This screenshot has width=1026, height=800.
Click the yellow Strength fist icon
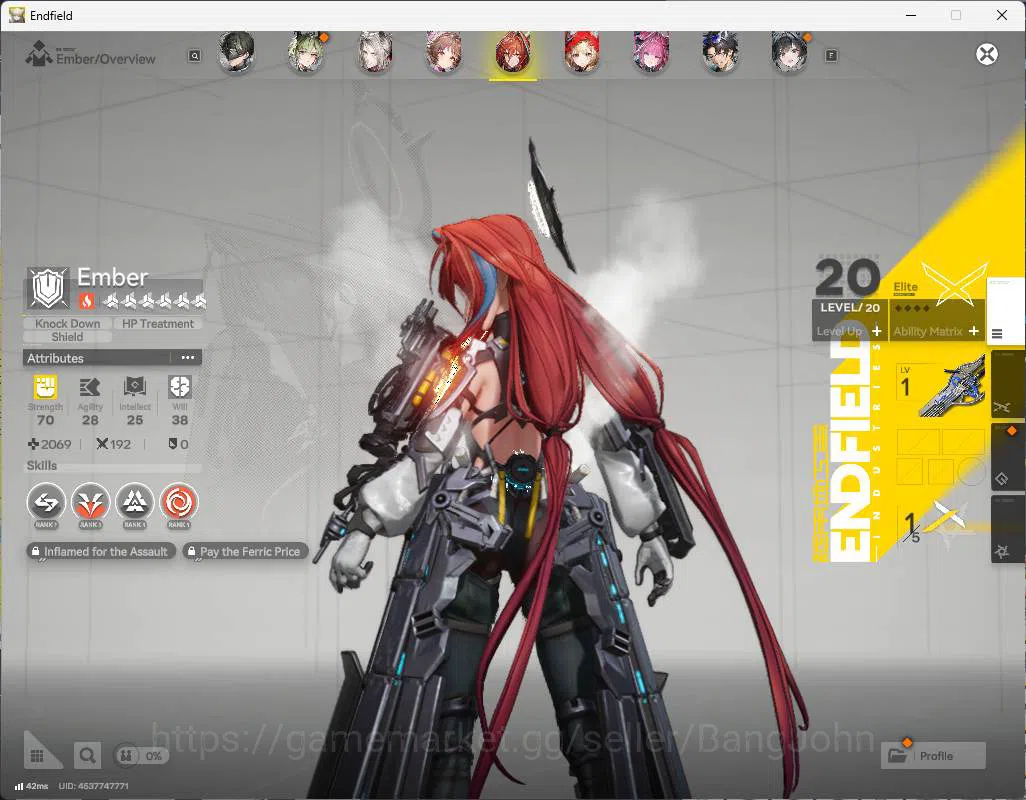pos(45,387)
